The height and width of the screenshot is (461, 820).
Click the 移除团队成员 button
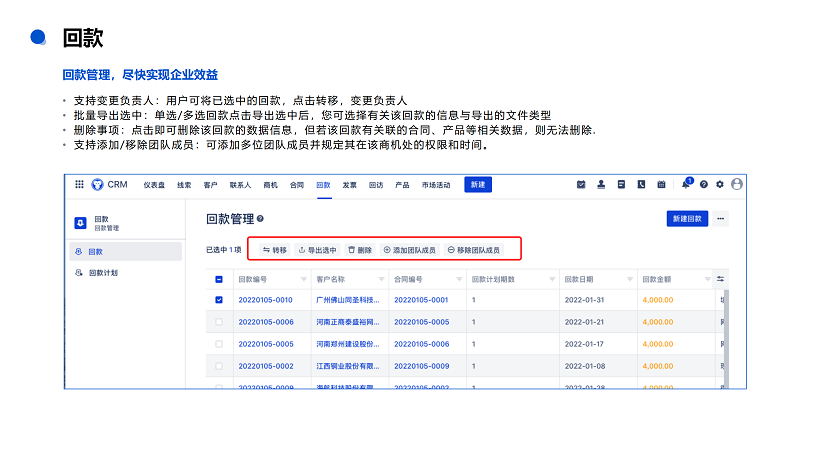point(474,250)
